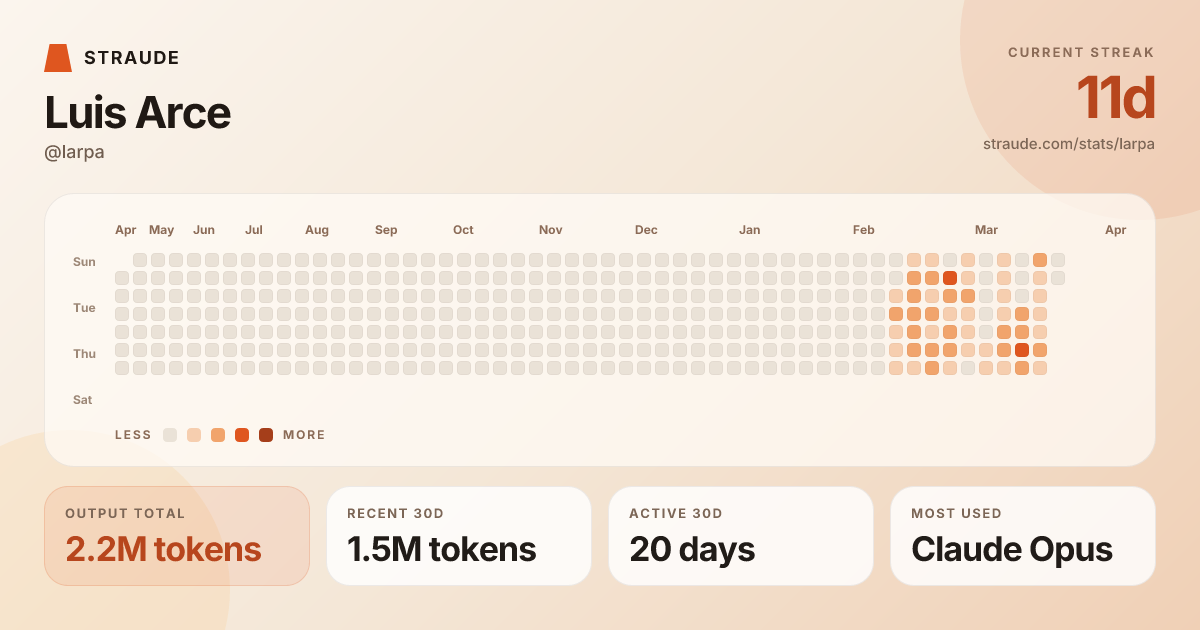Open the Output Total 2.2M tokens card
1200x630 pixels.
coord(177,536)
